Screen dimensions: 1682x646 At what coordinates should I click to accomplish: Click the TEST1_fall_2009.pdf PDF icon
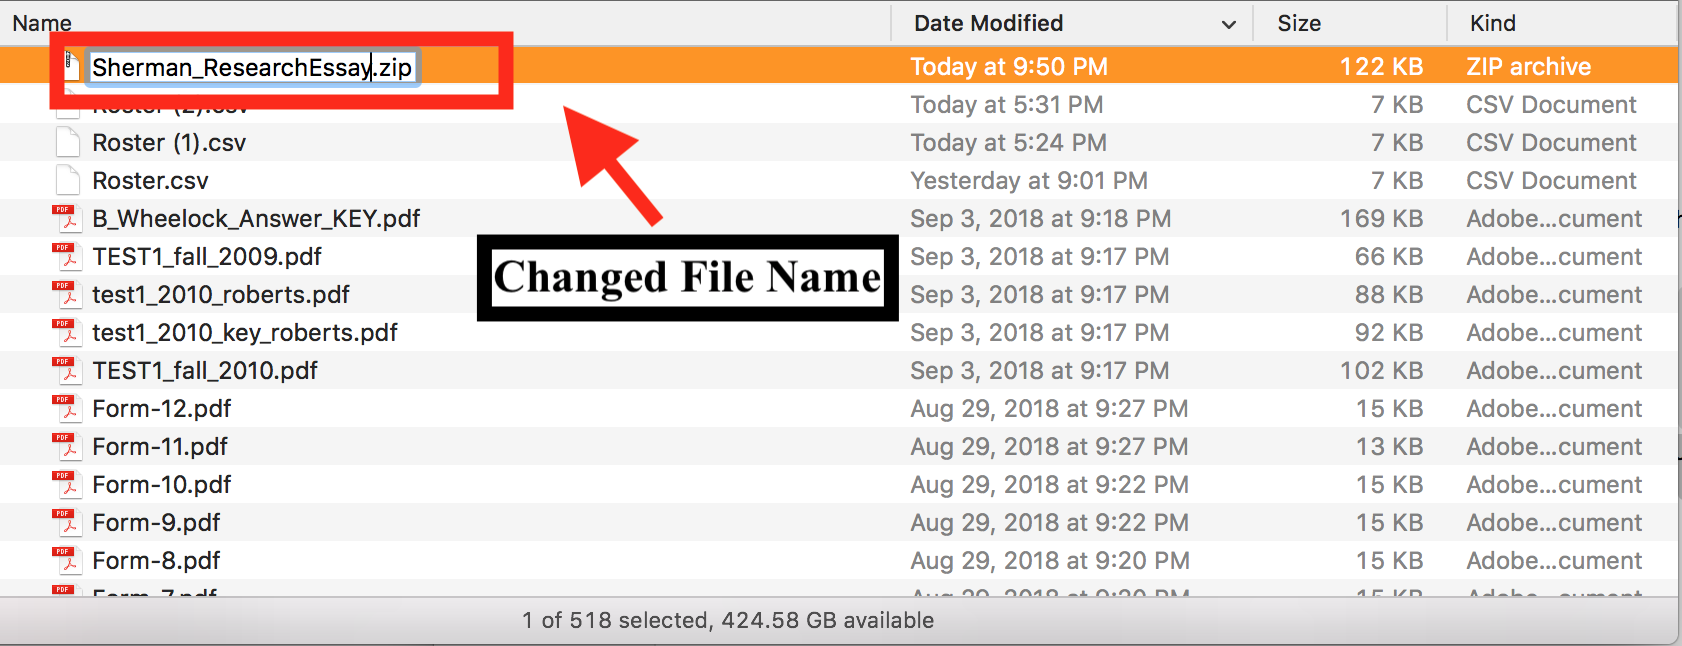[66, 257]
